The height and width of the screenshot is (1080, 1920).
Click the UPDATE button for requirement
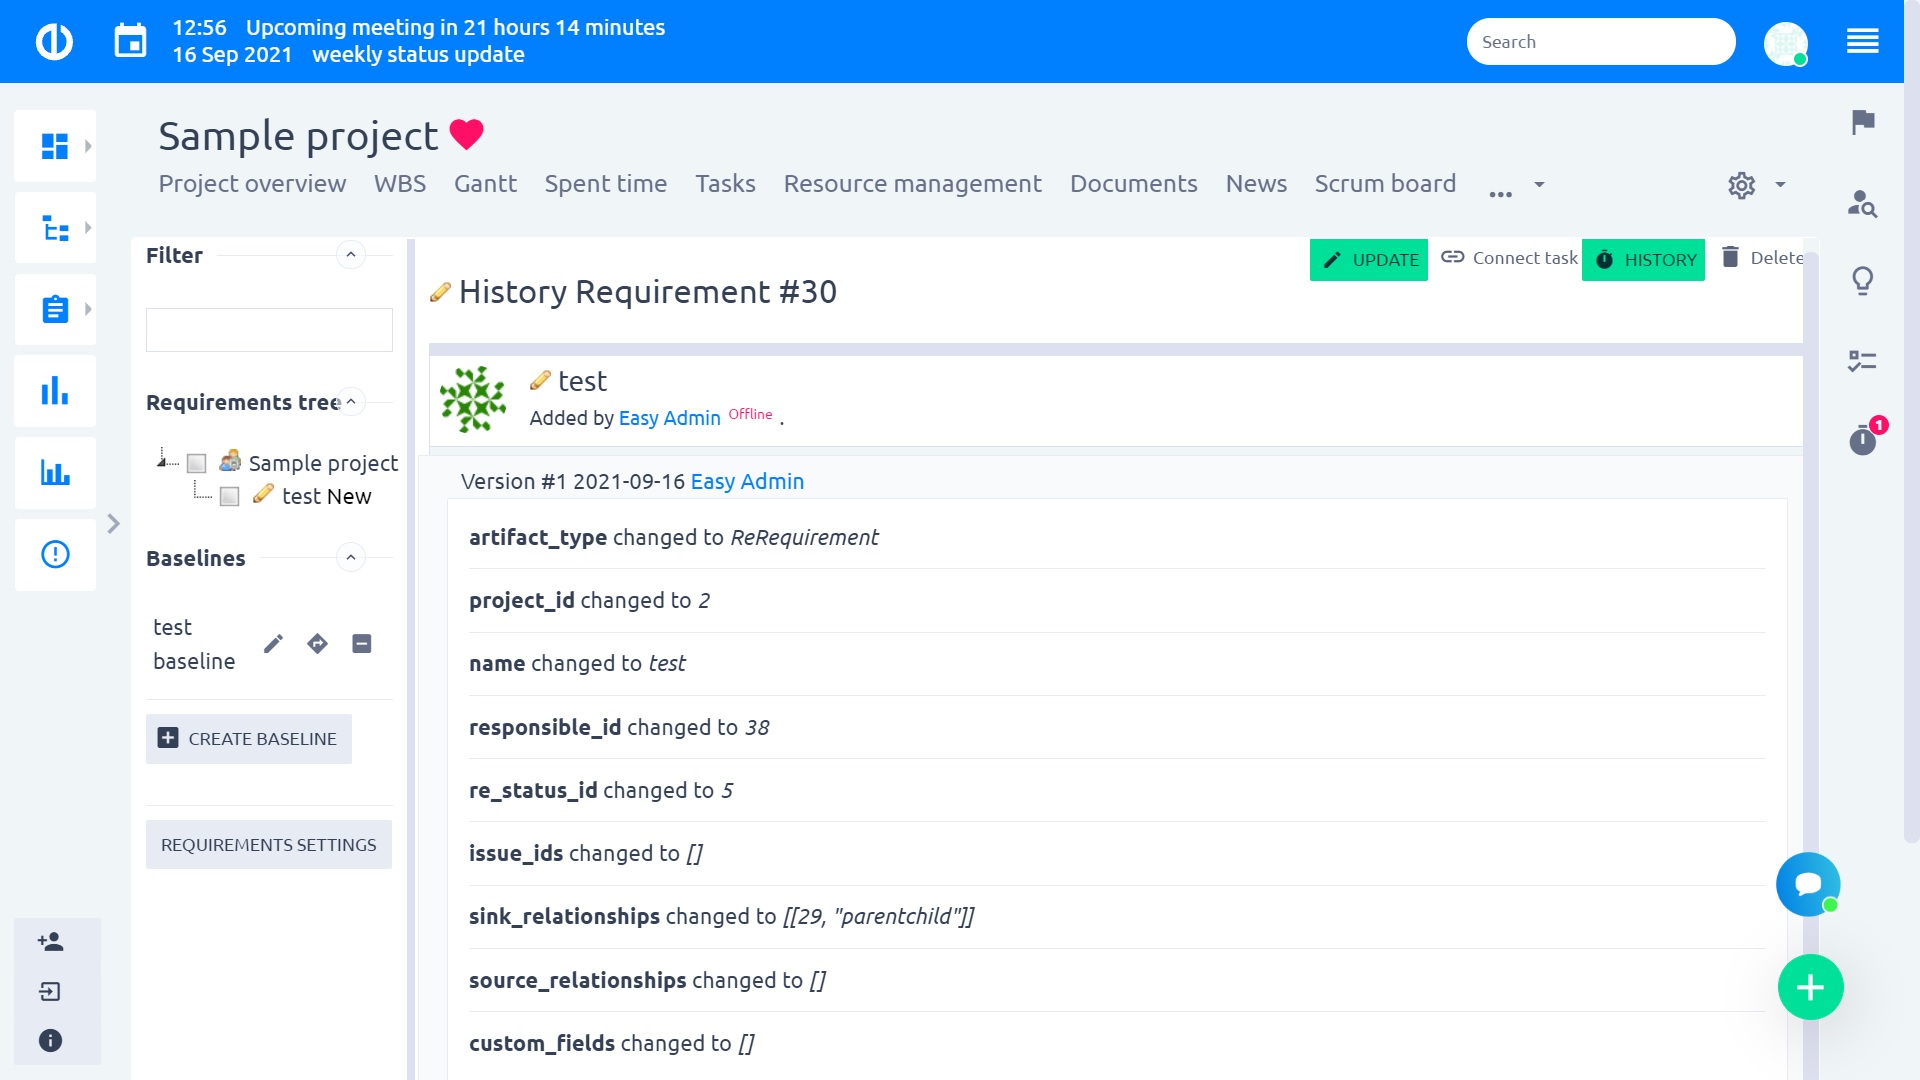(x=1369, y=258)
